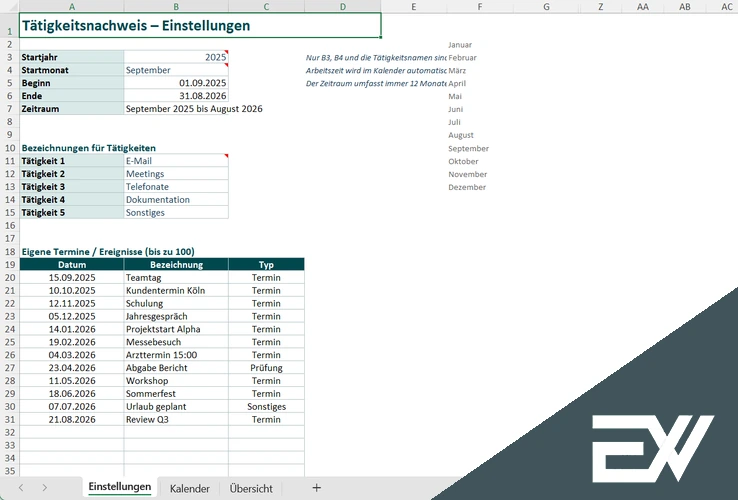The image size is (738, 500).
Task: Select row 32 header
Action: 10,432
